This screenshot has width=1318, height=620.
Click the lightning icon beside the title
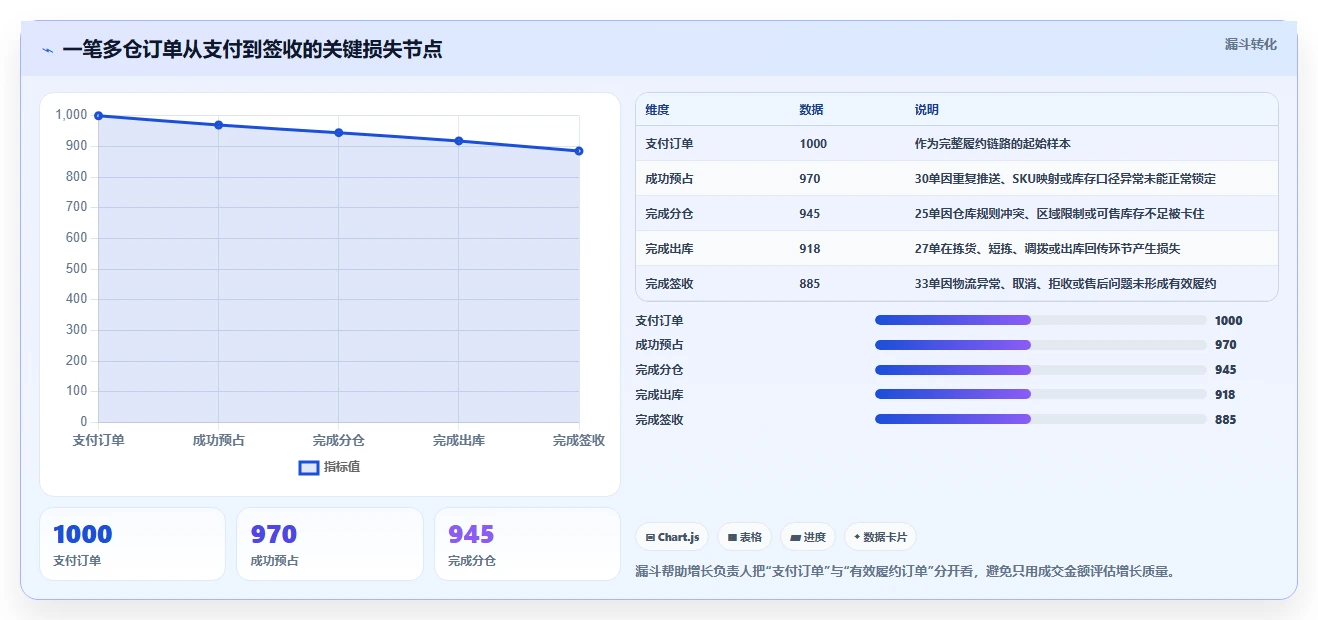pos(47,50)
